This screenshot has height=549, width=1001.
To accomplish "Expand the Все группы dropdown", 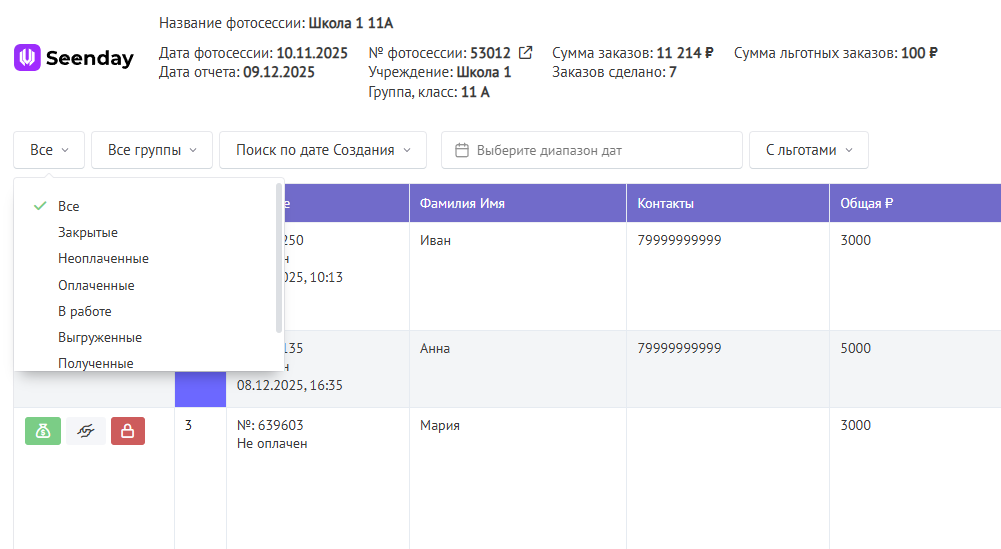I will [x=152, y=150].
